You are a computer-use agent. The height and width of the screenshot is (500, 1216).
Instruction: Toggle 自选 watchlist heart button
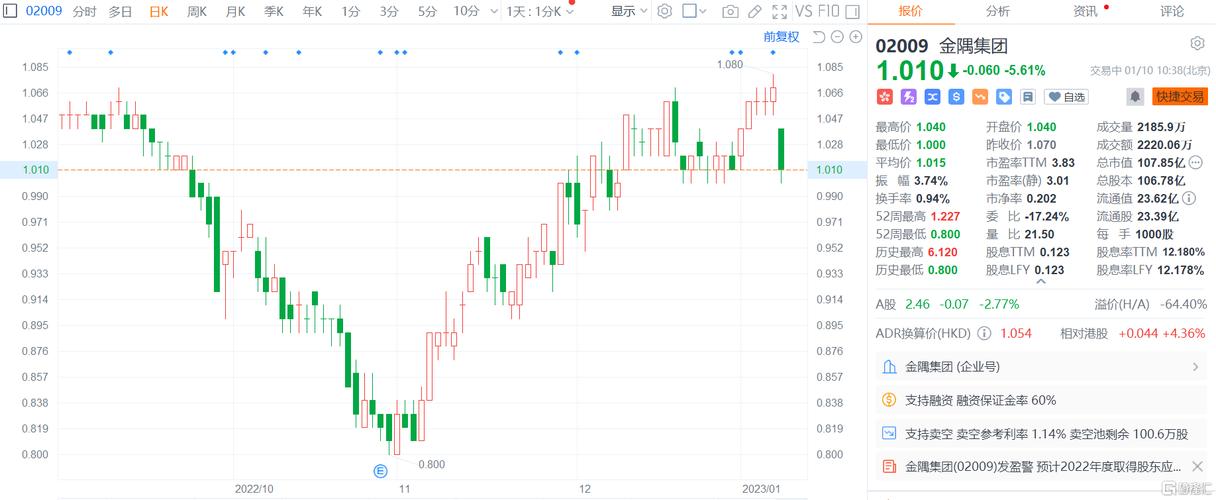1066,97
